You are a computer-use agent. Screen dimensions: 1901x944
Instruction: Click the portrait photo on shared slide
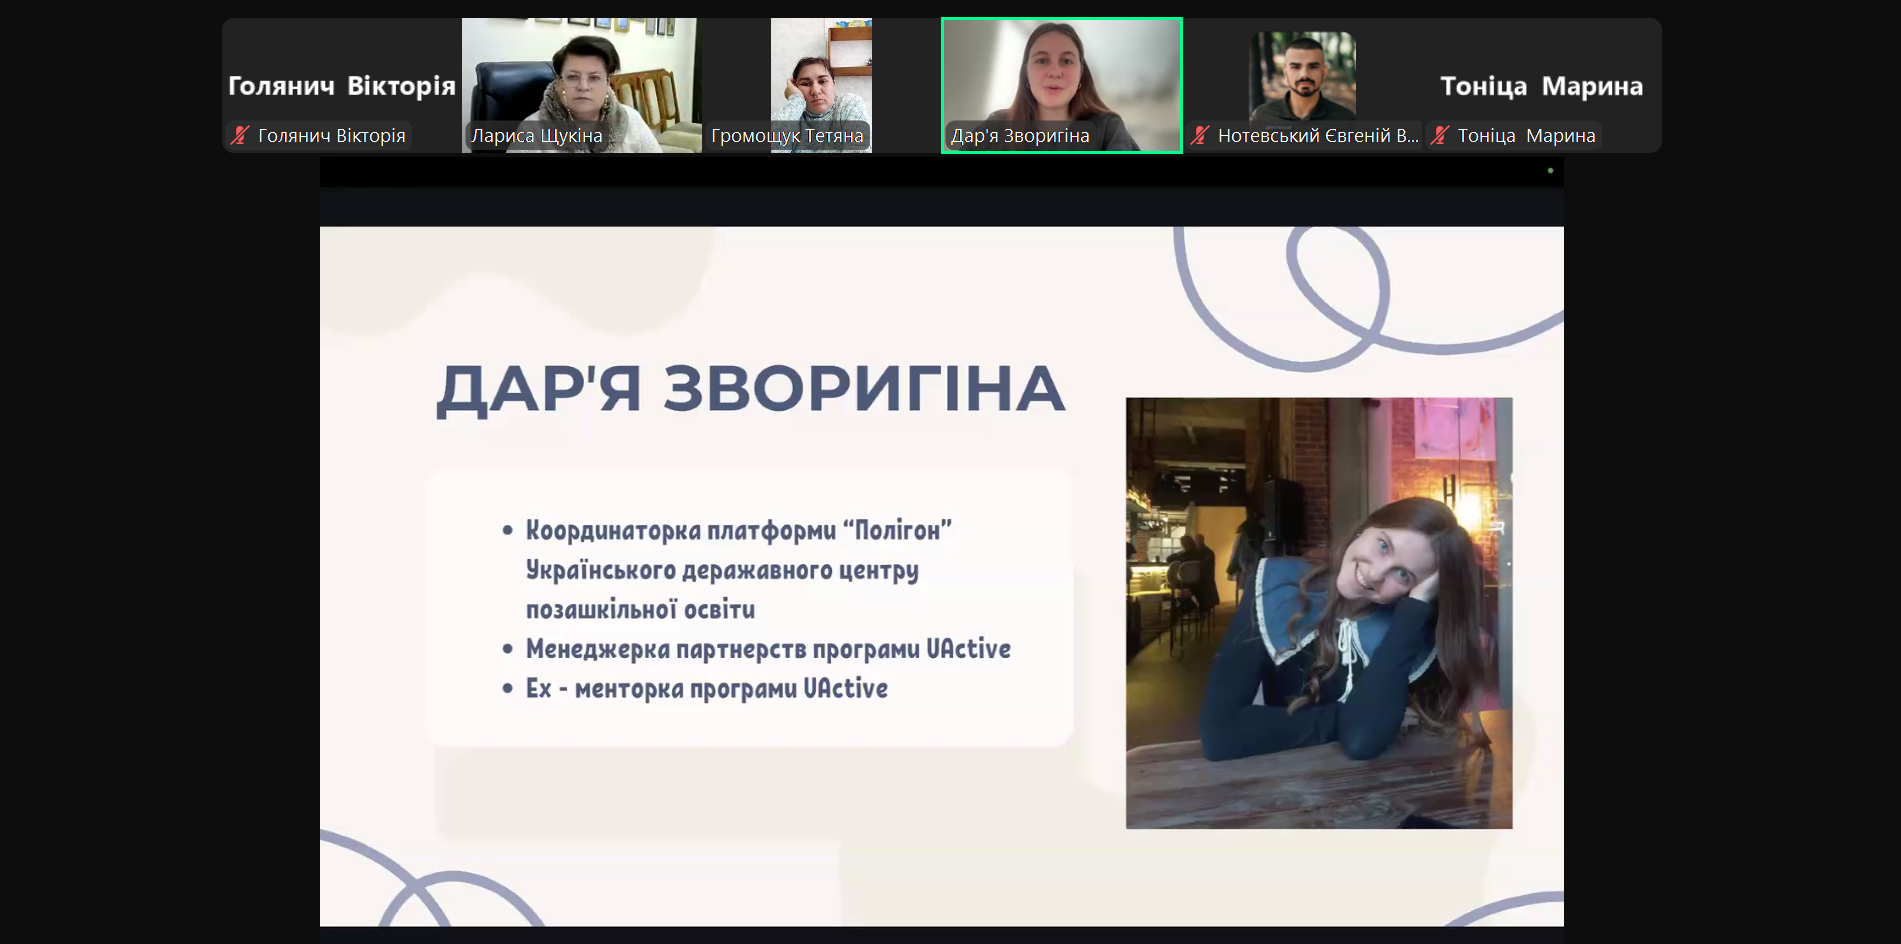[x=1319, y=613]
